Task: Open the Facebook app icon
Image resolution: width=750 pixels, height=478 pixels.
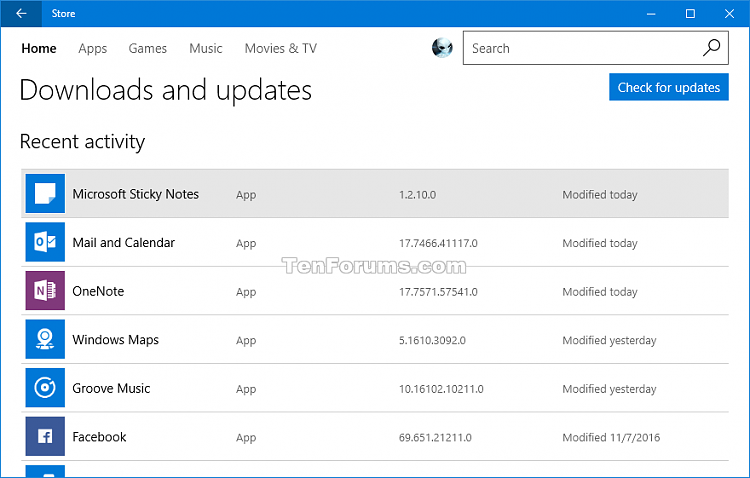Action: (45, 436)
